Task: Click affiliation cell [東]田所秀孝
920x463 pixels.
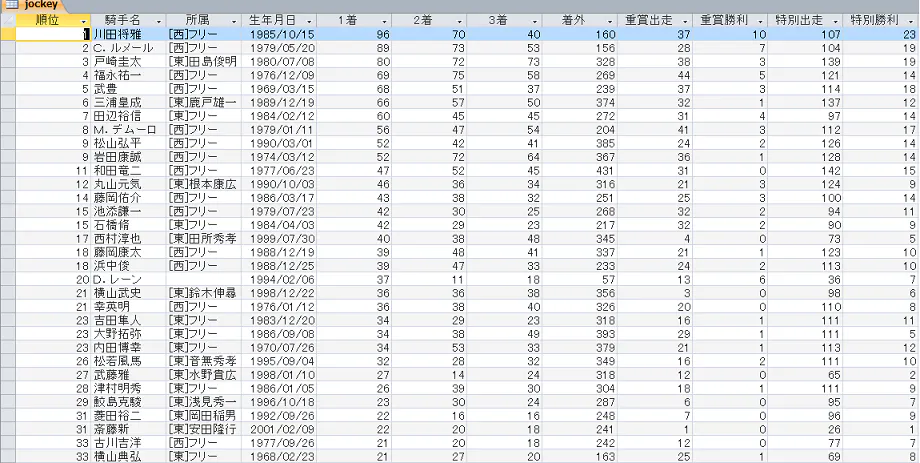Action: (203, 239)
